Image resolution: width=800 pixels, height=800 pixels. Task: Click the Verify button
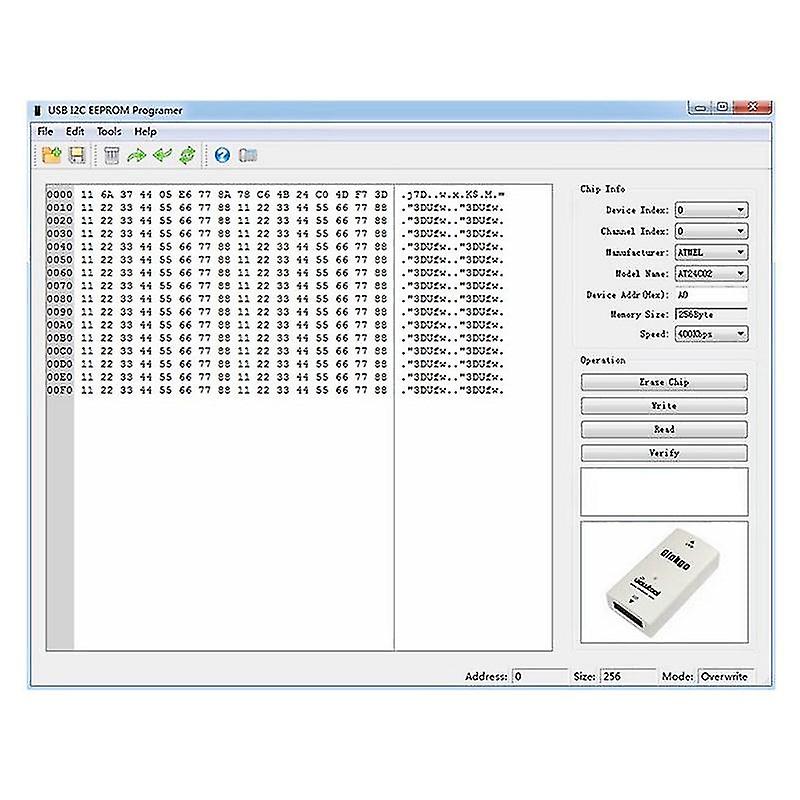point(664,452)
